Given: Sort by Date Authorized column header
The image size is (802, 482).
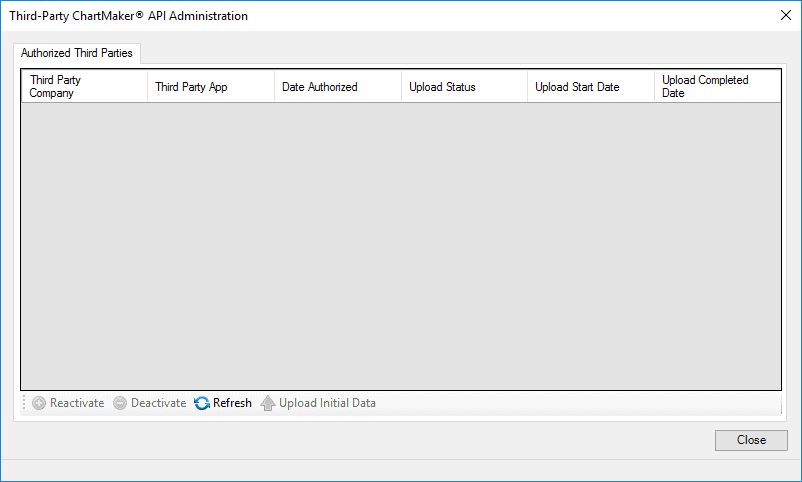Looking at the screenshot, I should 338,86.
